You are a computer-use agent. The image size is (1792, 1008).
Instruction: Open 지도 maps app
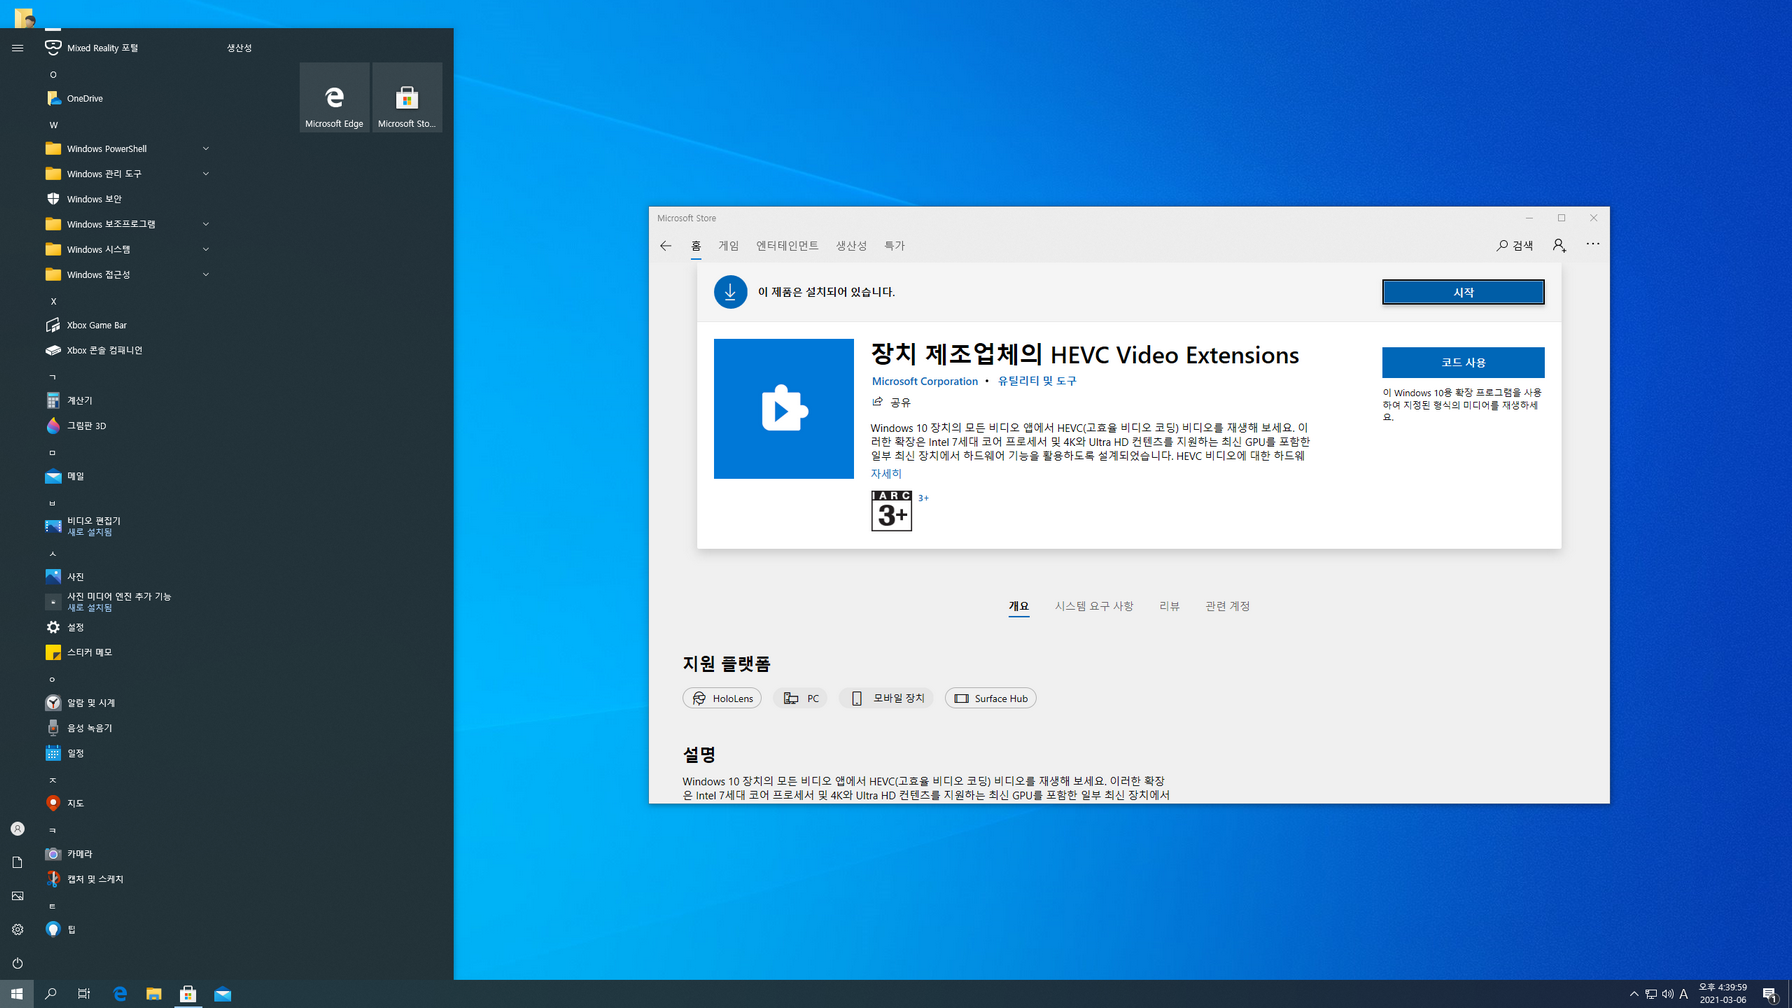tap(128, 803)
